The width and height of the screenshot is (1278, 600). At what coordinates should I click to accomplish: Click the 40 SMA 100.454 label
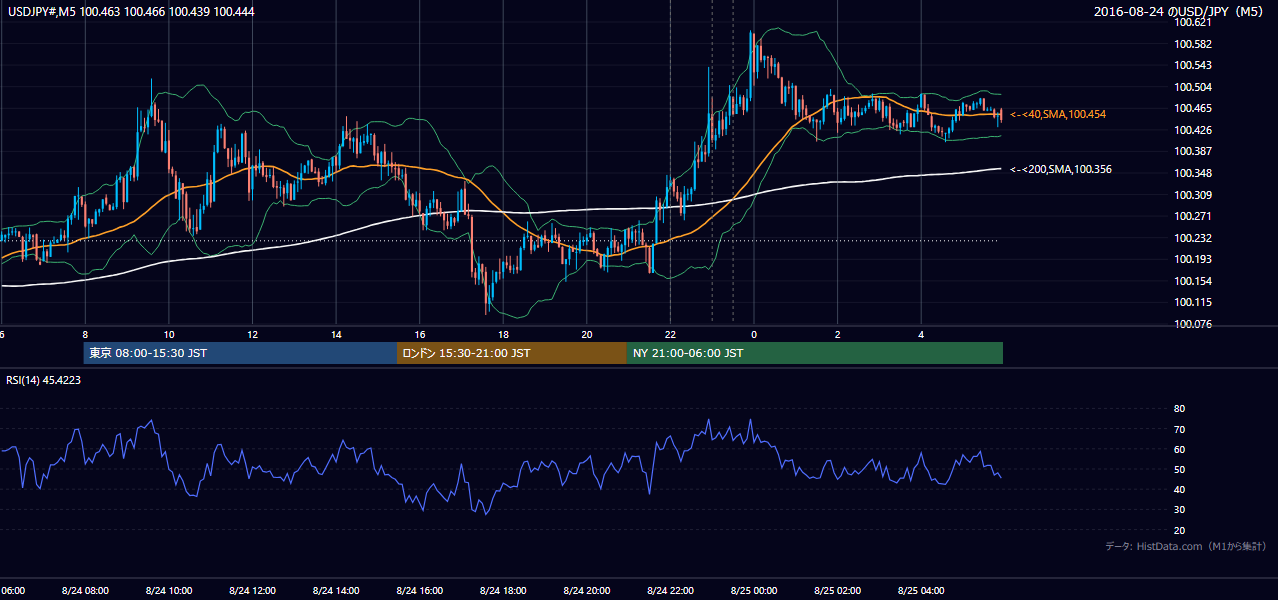click(1058, 115)
